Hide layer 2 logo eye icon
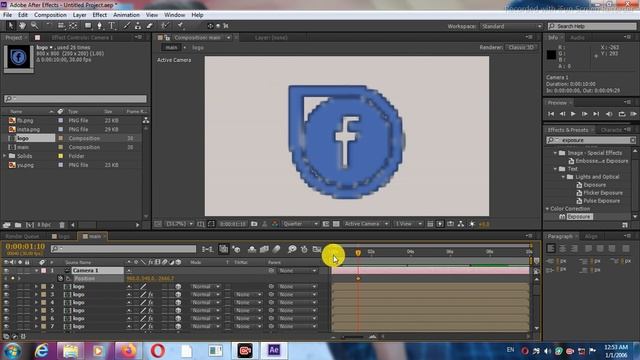Image resolution: width=640 pixels, height=360 pixels. (6, 287)
